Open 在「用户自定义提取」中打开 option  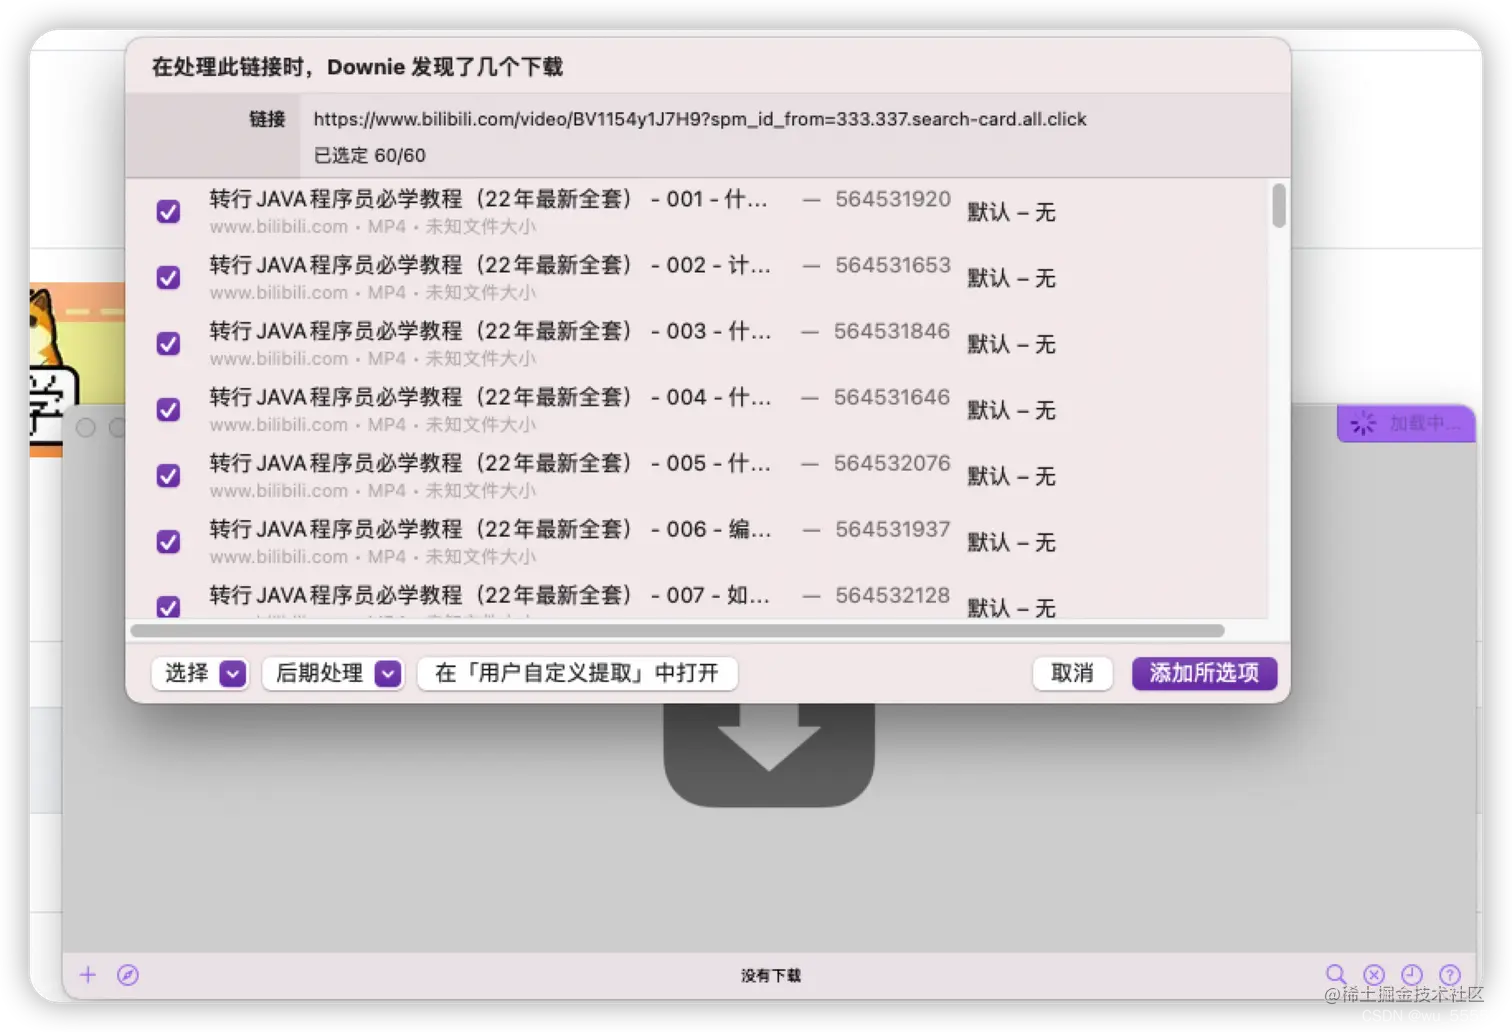pos(577,673)
